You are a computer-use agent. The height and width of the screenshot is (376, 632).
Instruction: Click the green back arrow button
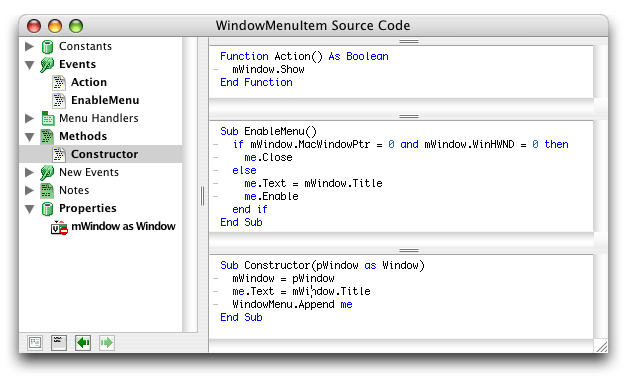(83, 343)
